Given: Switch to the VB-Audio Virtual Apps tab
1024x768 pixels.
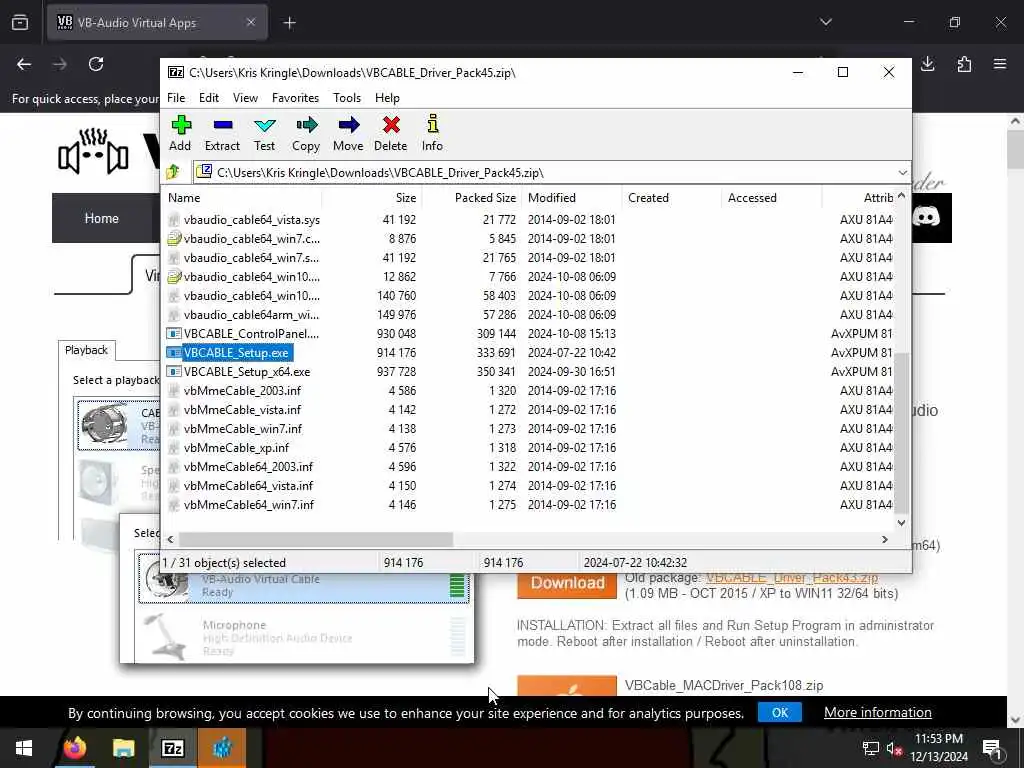Looking at the screenshot, I should 157,23.
